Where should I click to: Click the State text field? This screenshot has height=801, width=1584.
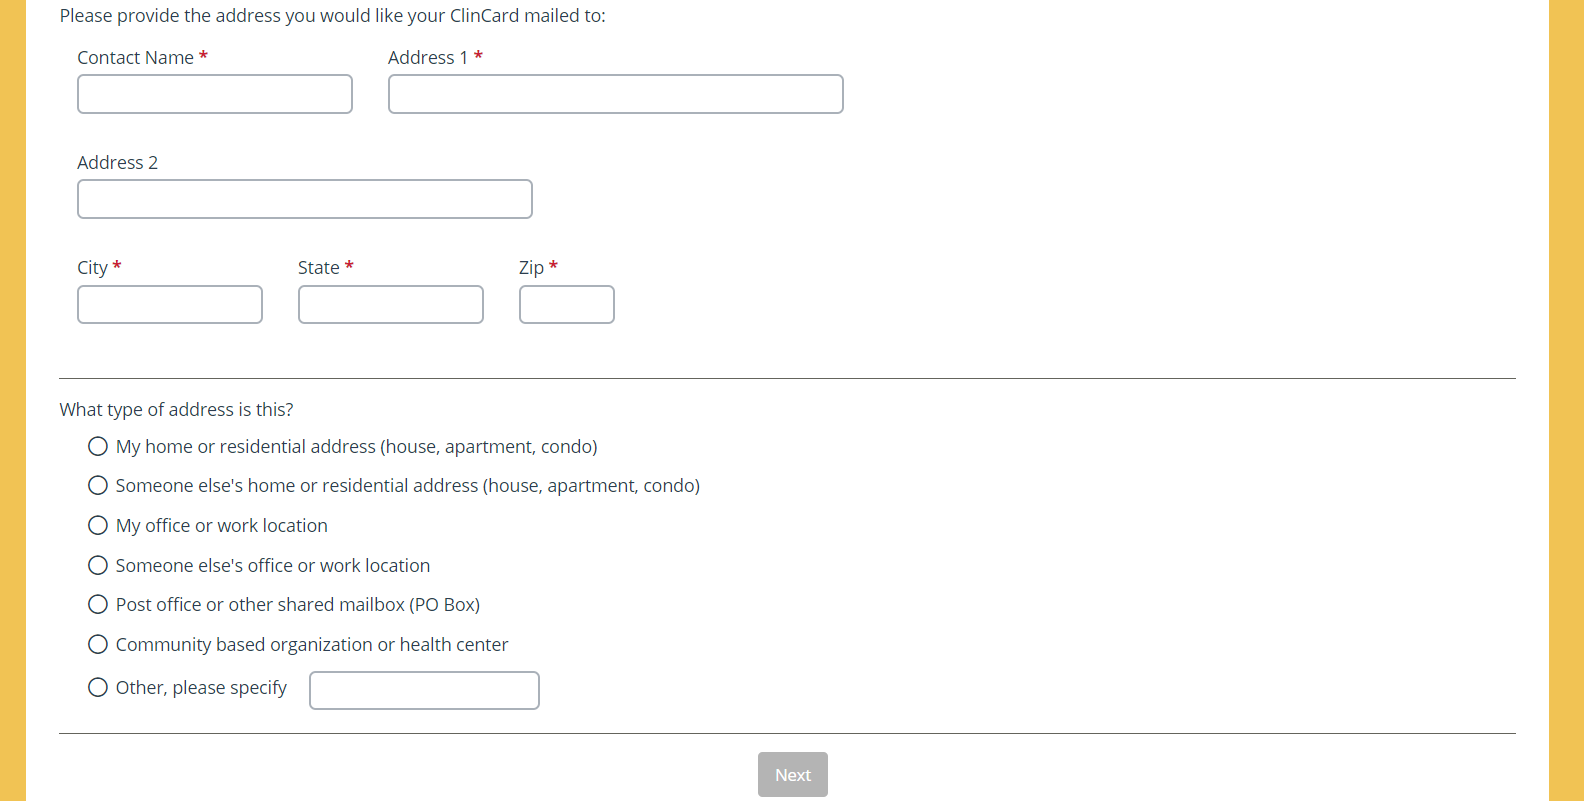click(391, 305)
